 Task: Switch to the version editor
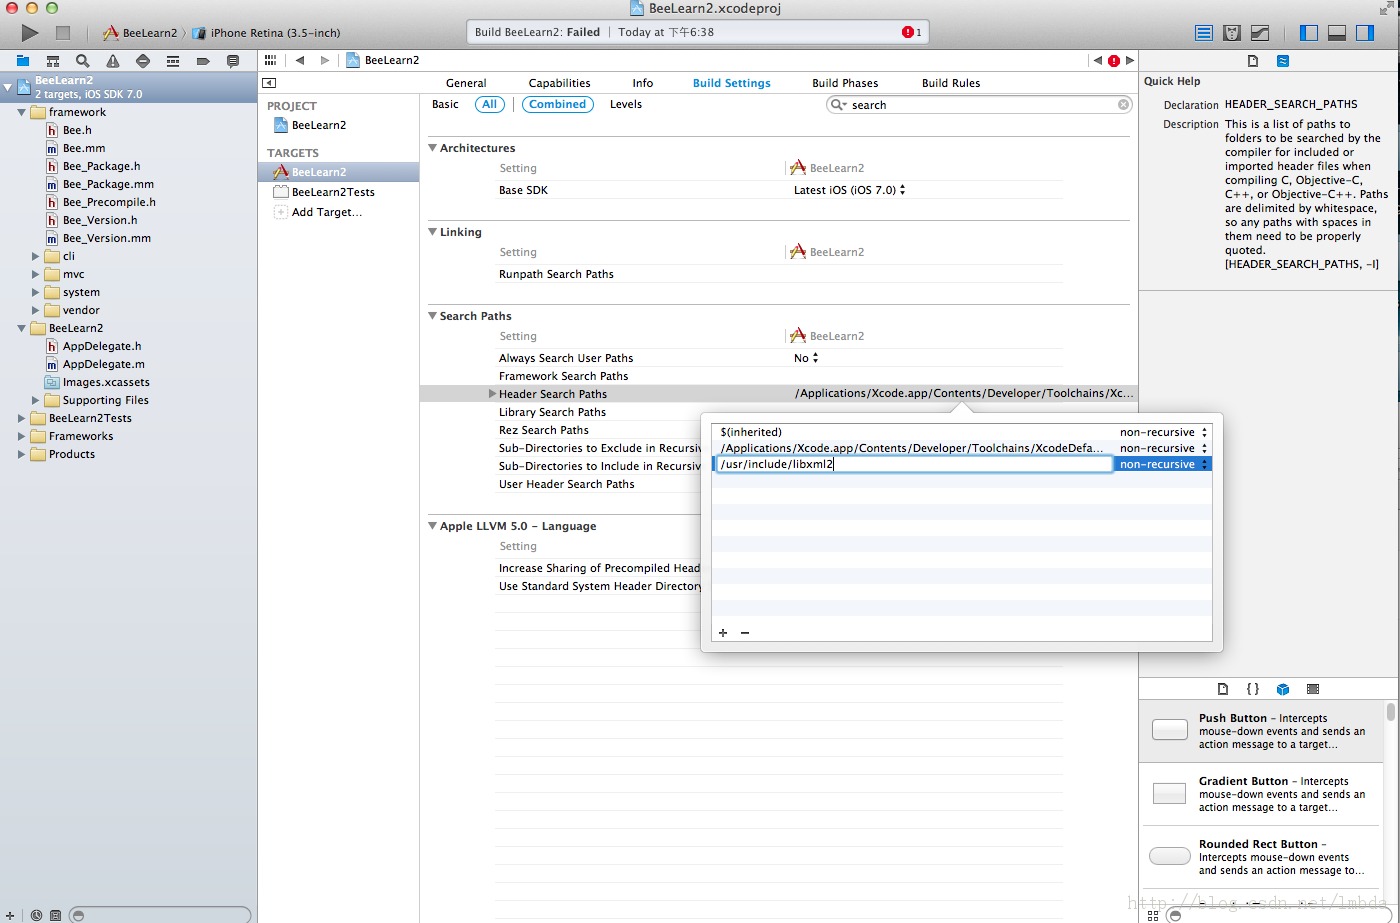coord(1260,33)
